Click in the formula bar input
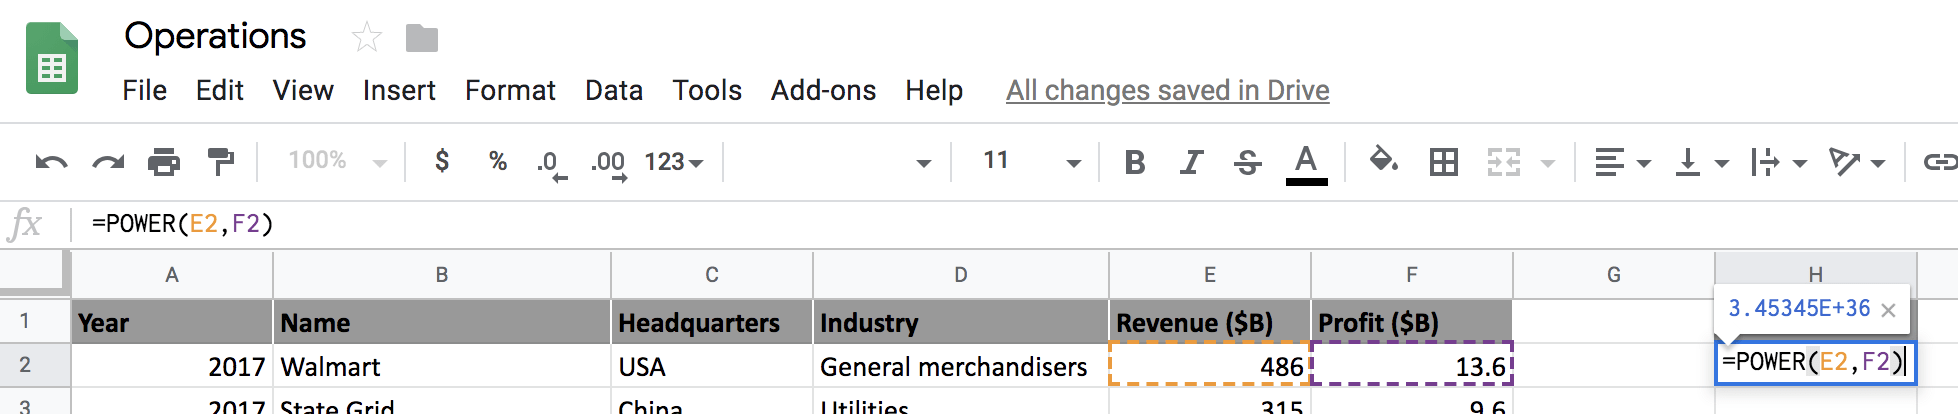 [x=600, y=224]
